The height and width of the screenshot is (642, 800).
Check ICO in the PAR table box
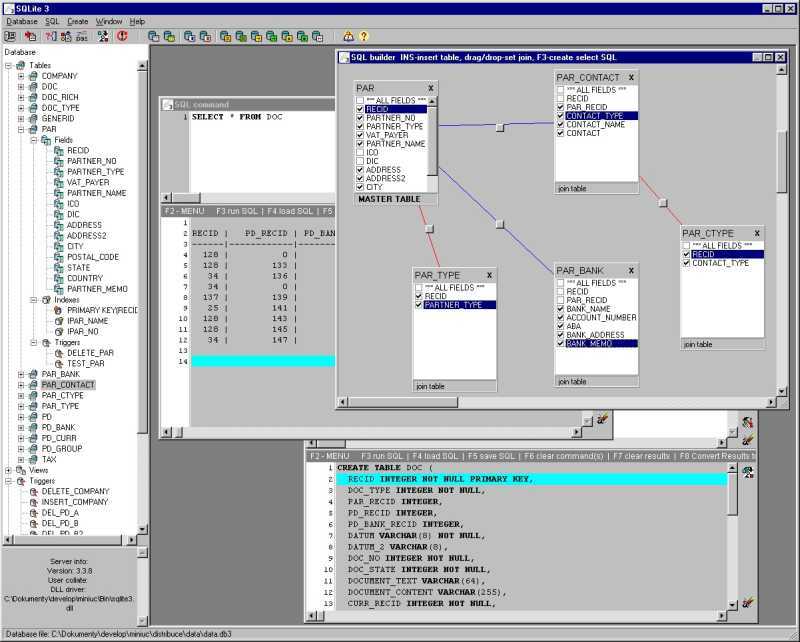pyautogui.click(x=360, y=153)
